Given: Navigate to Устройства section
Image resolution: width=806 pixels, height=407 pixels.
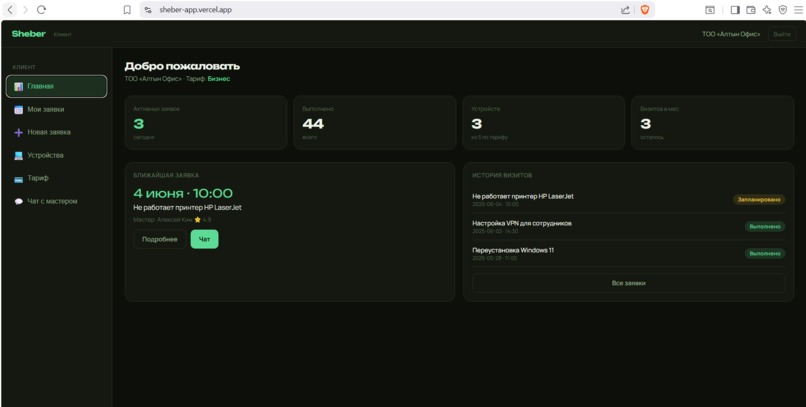Looking at the screenshot, I should pyautogui.click(x=57, y=156).
